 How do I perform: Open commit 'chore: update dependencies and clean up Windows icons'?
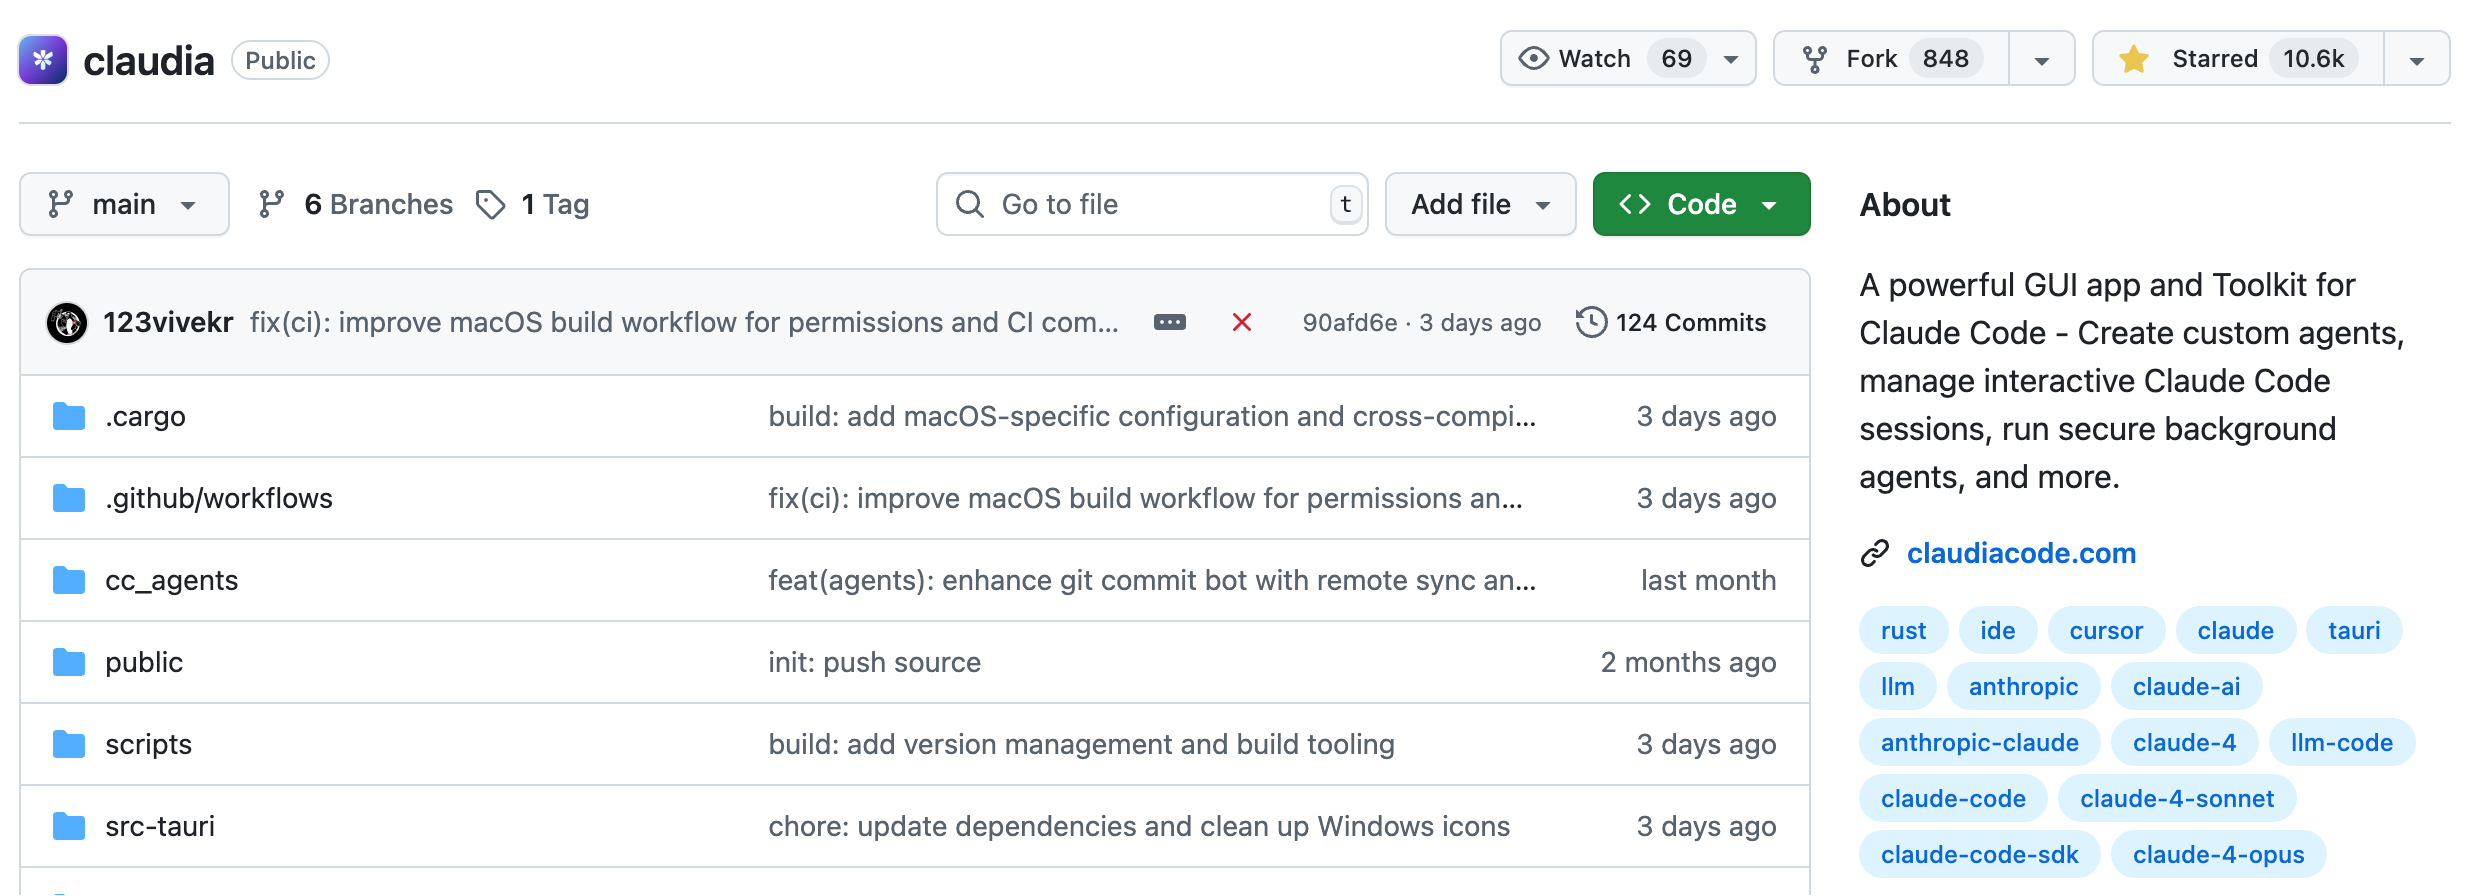coord(1139,826)
